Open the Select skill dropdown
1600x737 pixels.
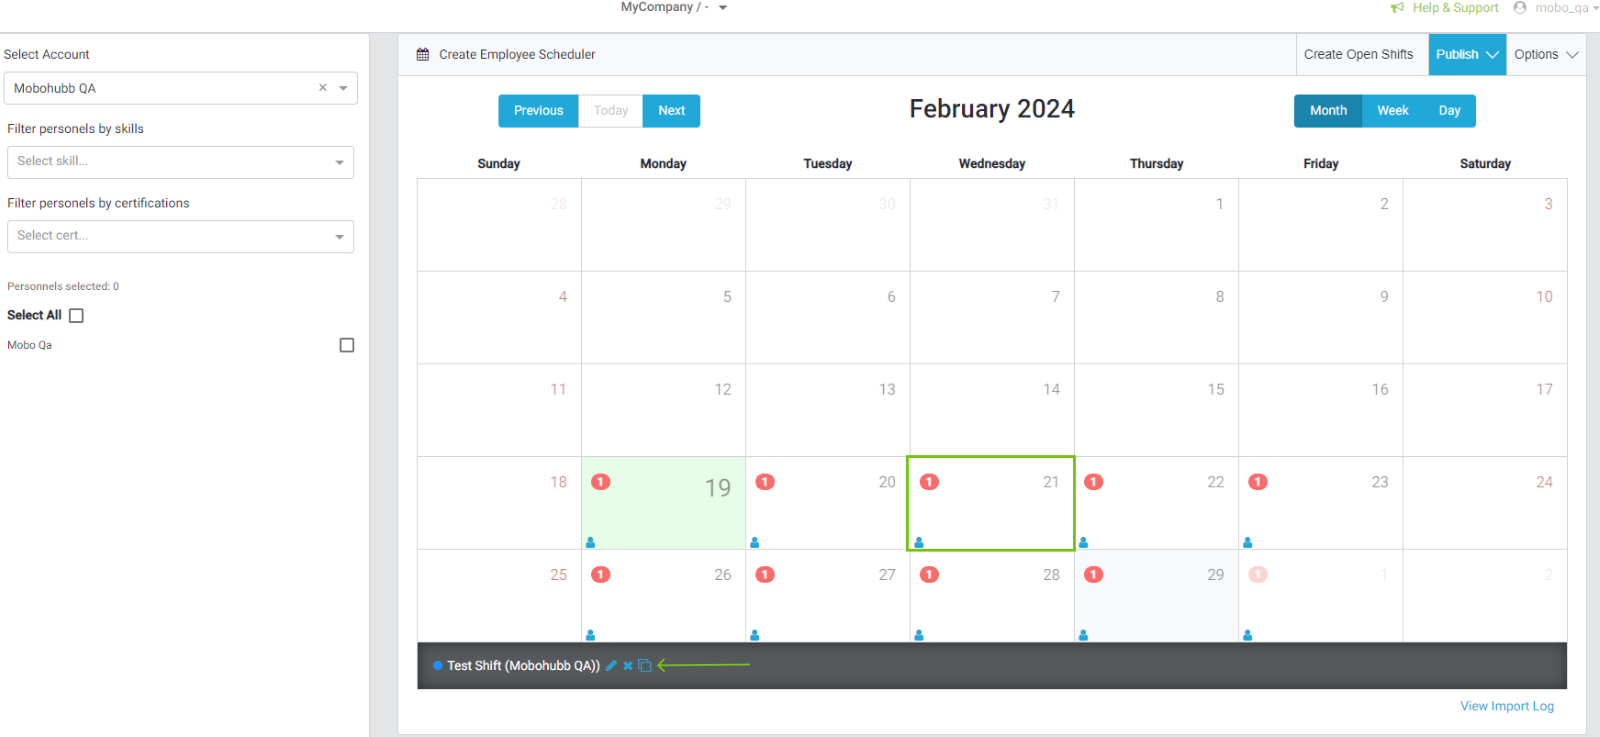pyautogui.click(x=180, y=162)
